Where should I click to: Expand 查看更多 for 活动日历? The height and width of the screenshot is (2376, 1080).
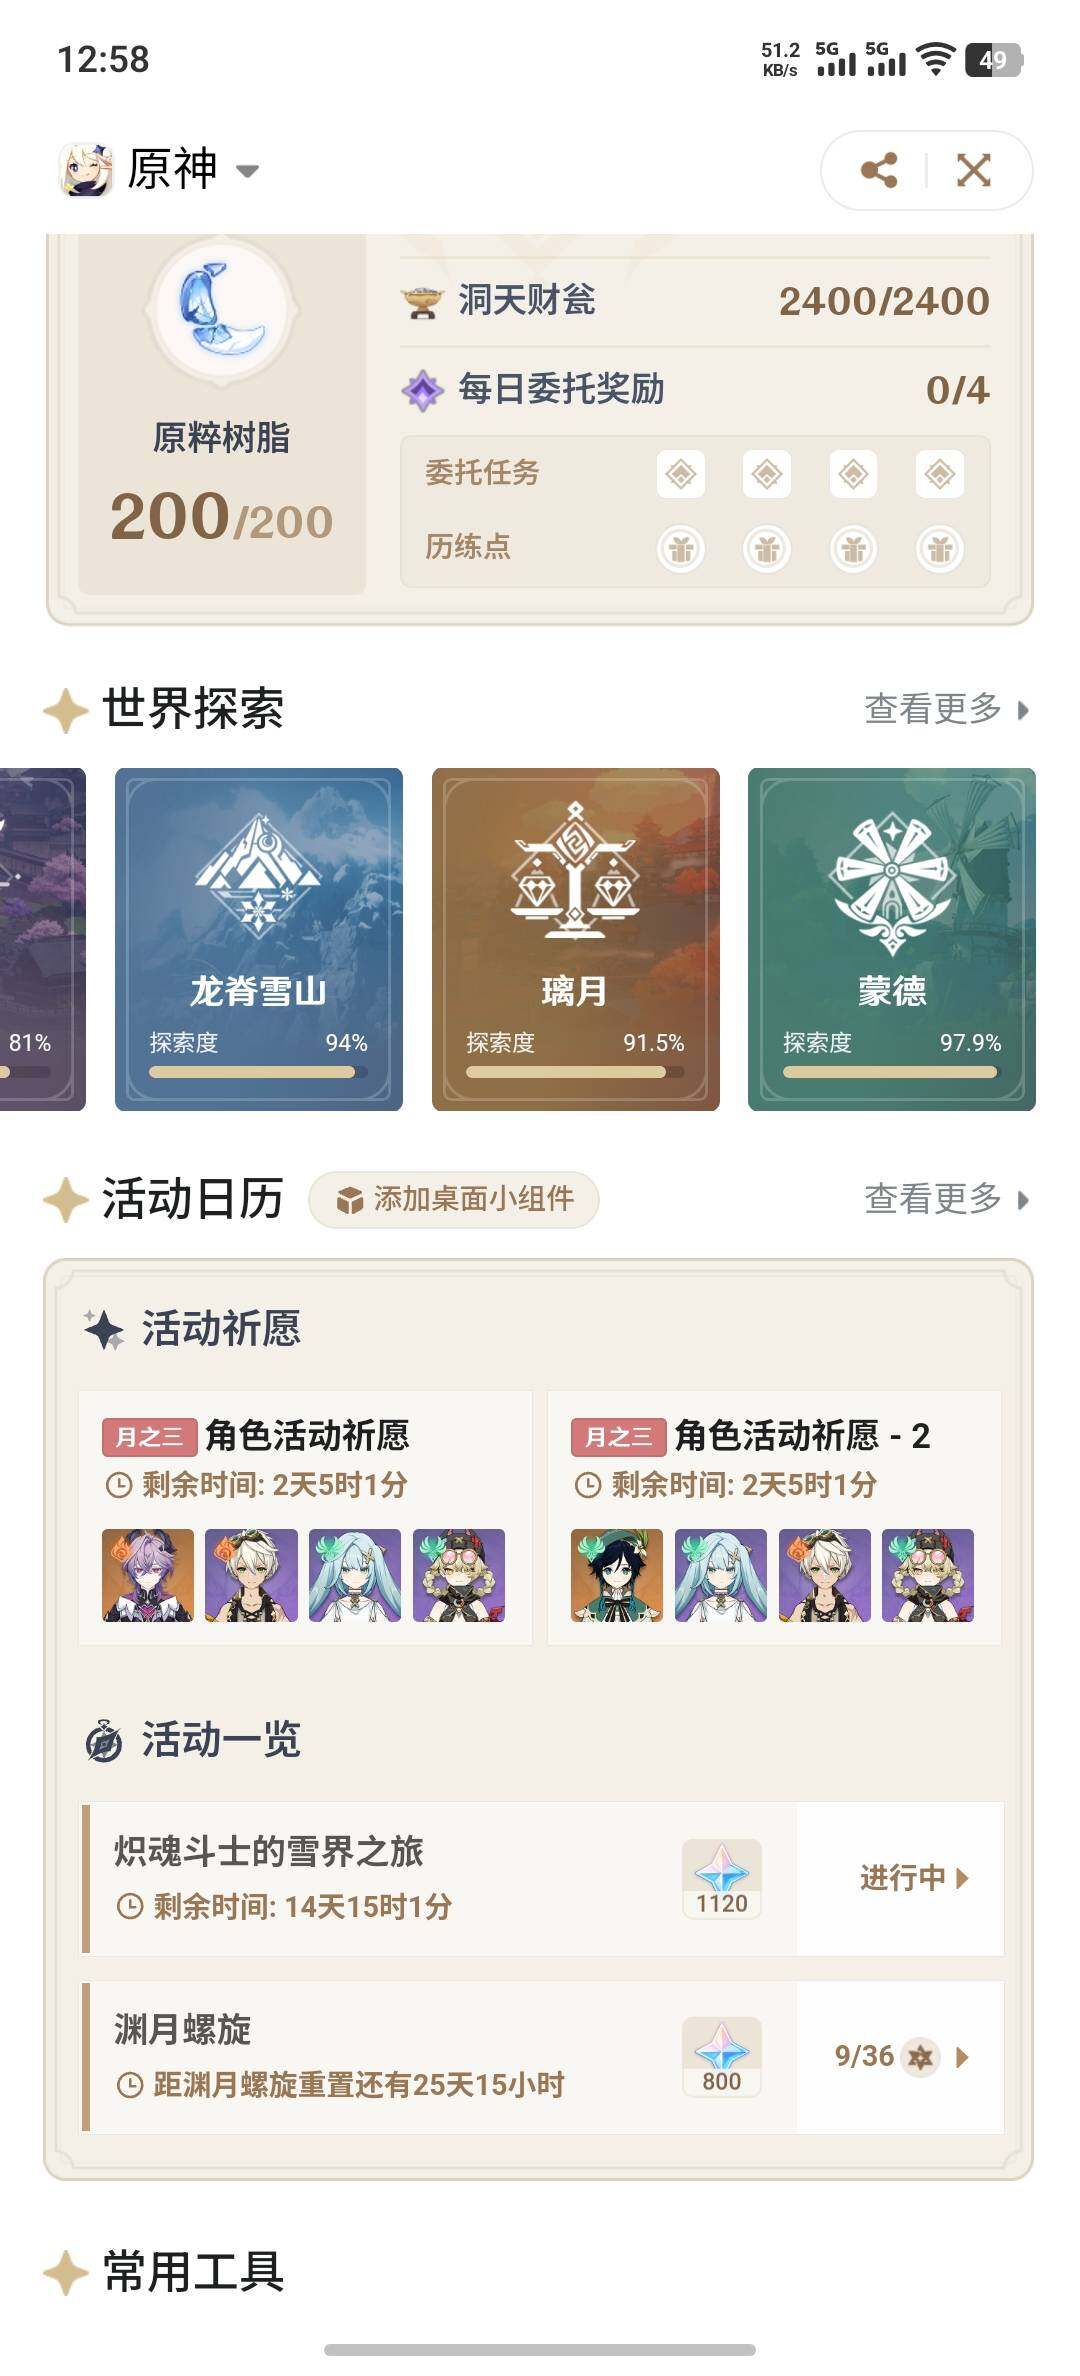[946, 1198]
